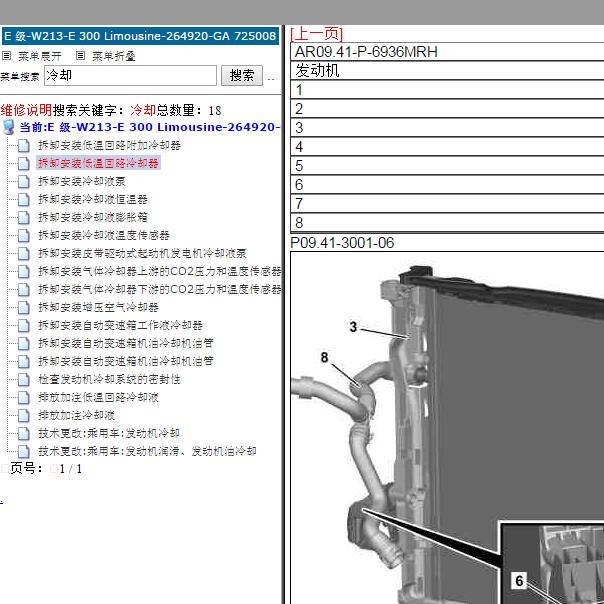Click table row numbered 3
This screenshot has width=604, height=604.
[447, 128]
